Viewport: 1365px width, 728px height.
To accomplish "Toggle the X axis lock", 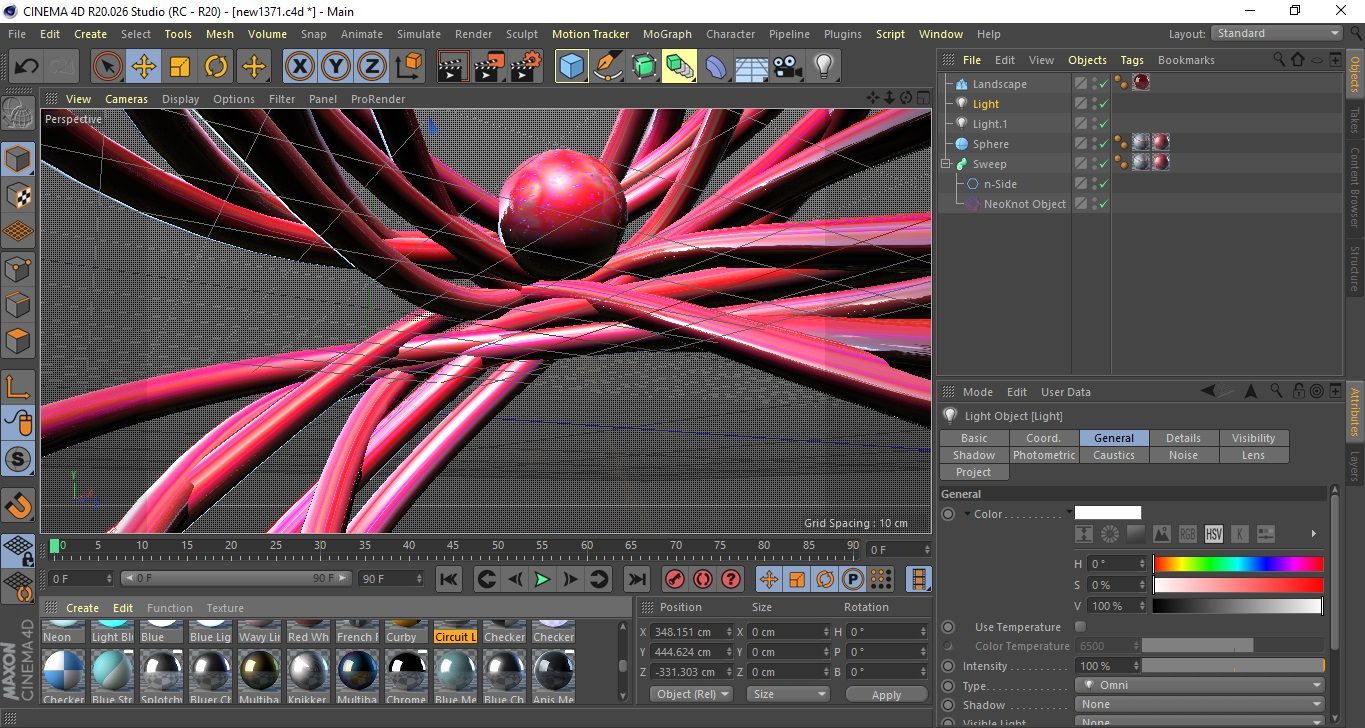I will click(x=299, y=67).
